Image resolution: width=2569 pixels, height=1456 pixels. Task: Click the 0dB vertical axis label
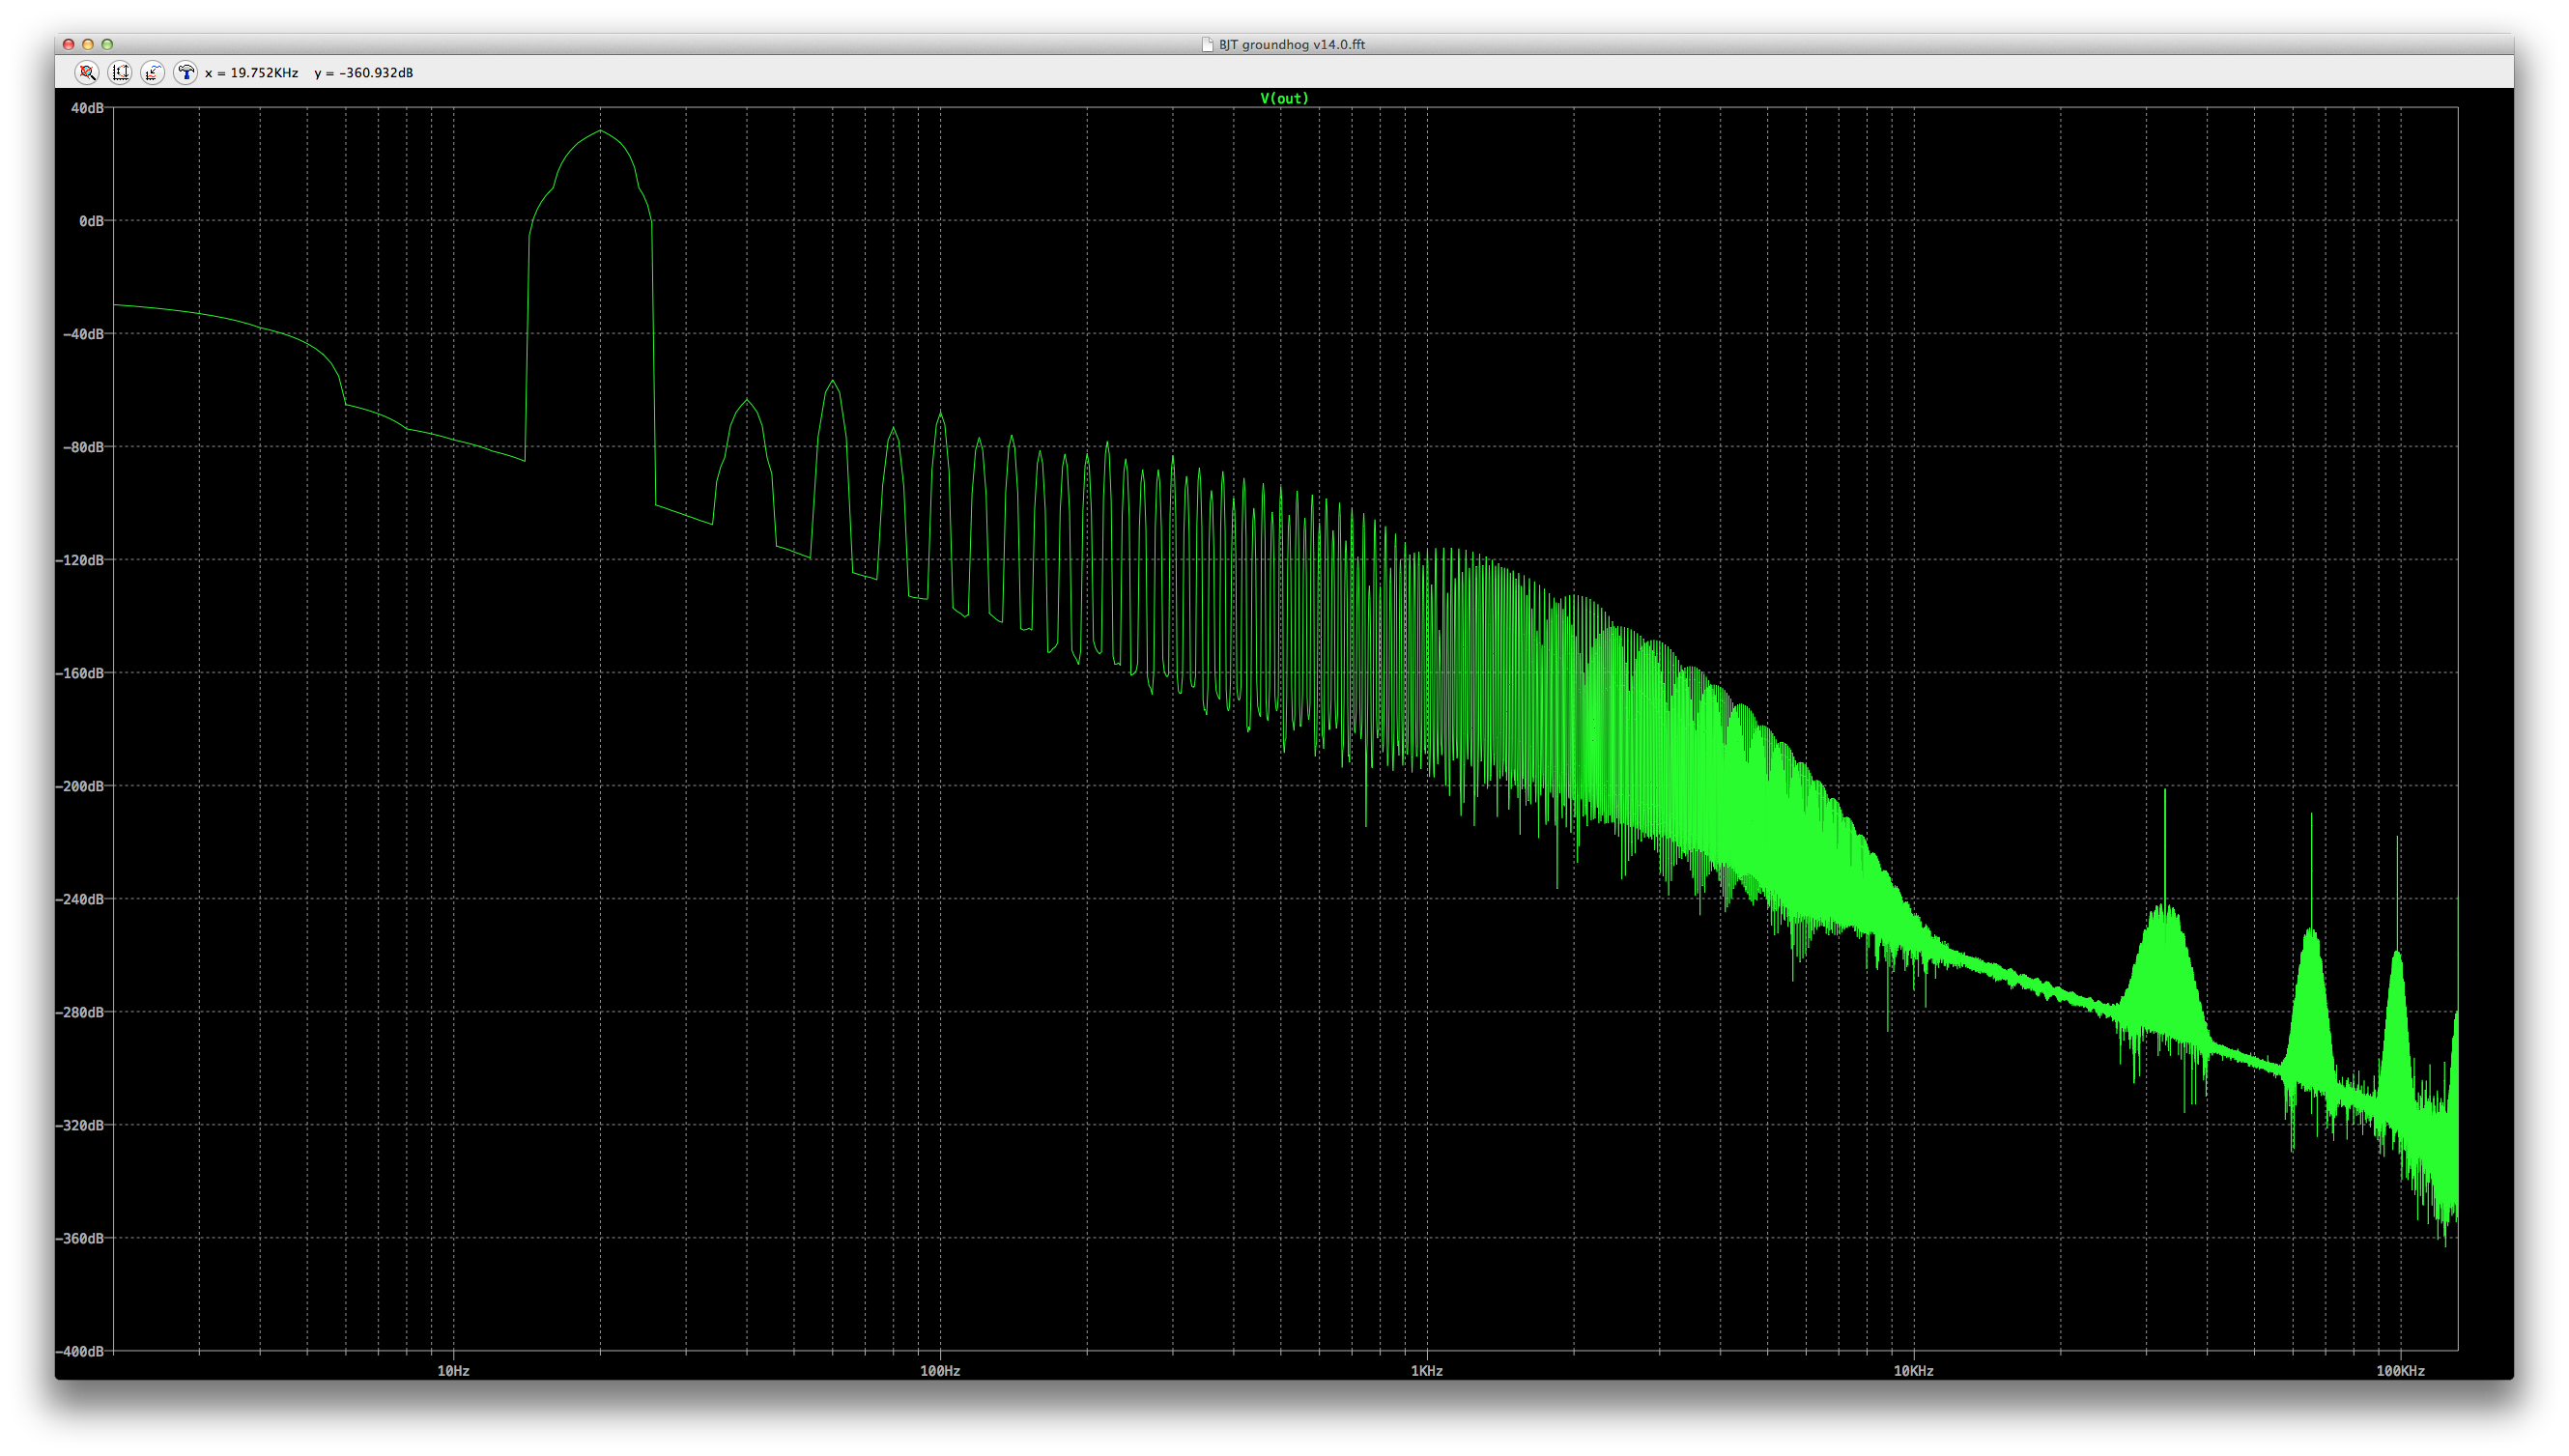pos(91,221)
